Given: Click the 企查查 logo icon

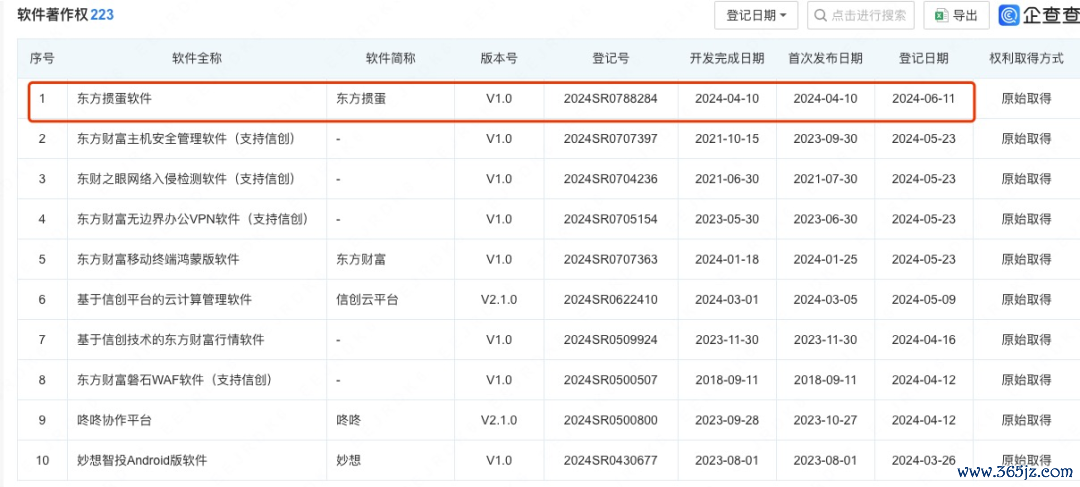Looking at the screenshot, I should 1010,15.
